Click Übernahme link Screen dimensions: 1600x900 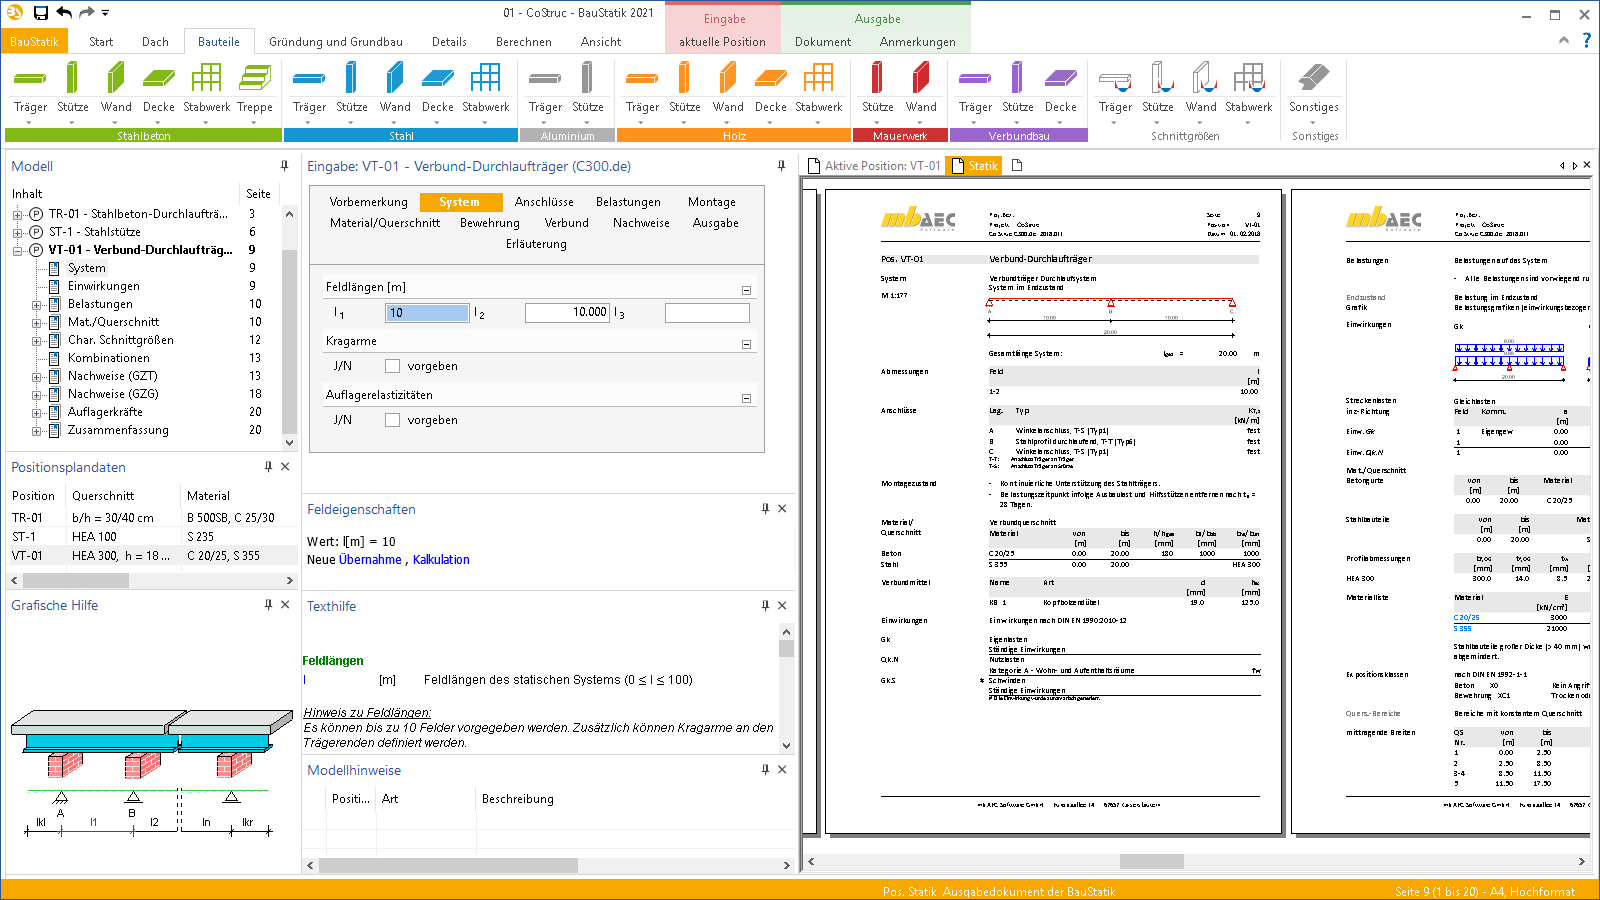pyautogui.click(x=370, y=560)
